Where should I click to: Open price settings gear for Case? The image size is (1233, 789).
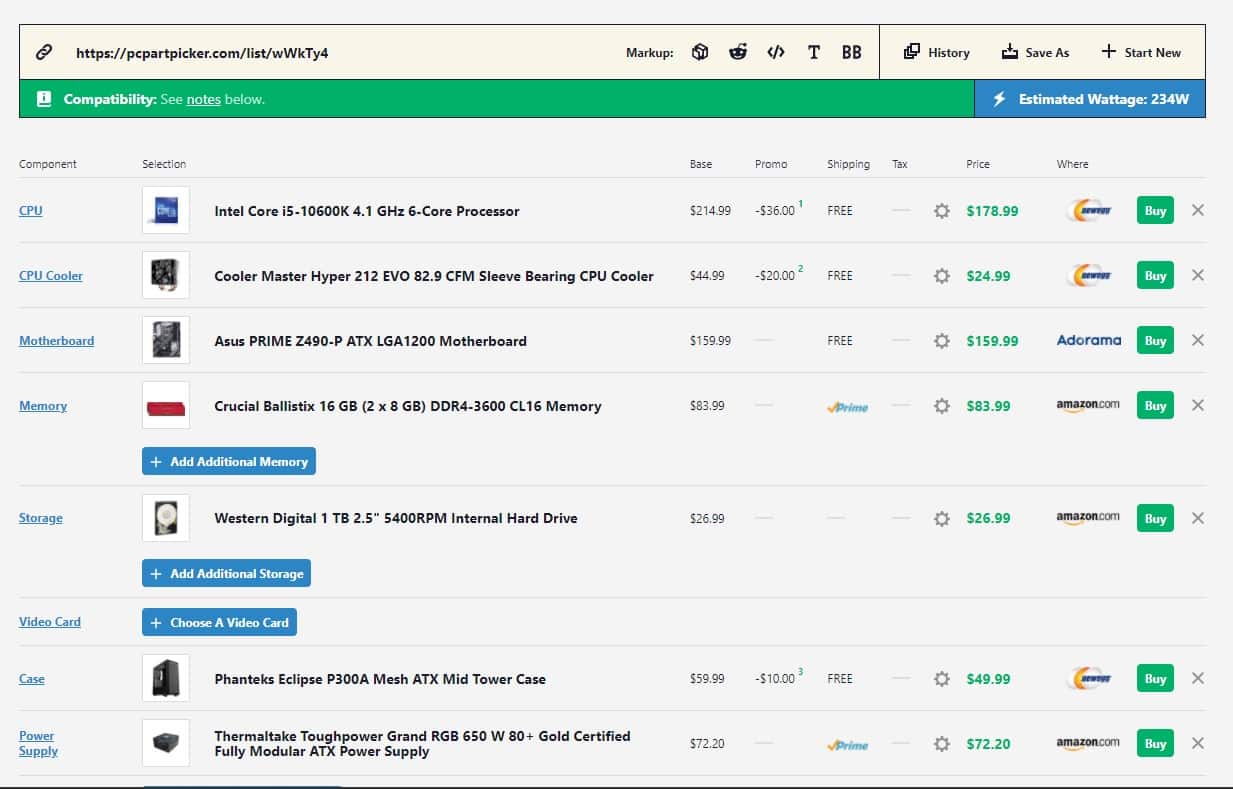pyautogui.click(x=941, y=679)
